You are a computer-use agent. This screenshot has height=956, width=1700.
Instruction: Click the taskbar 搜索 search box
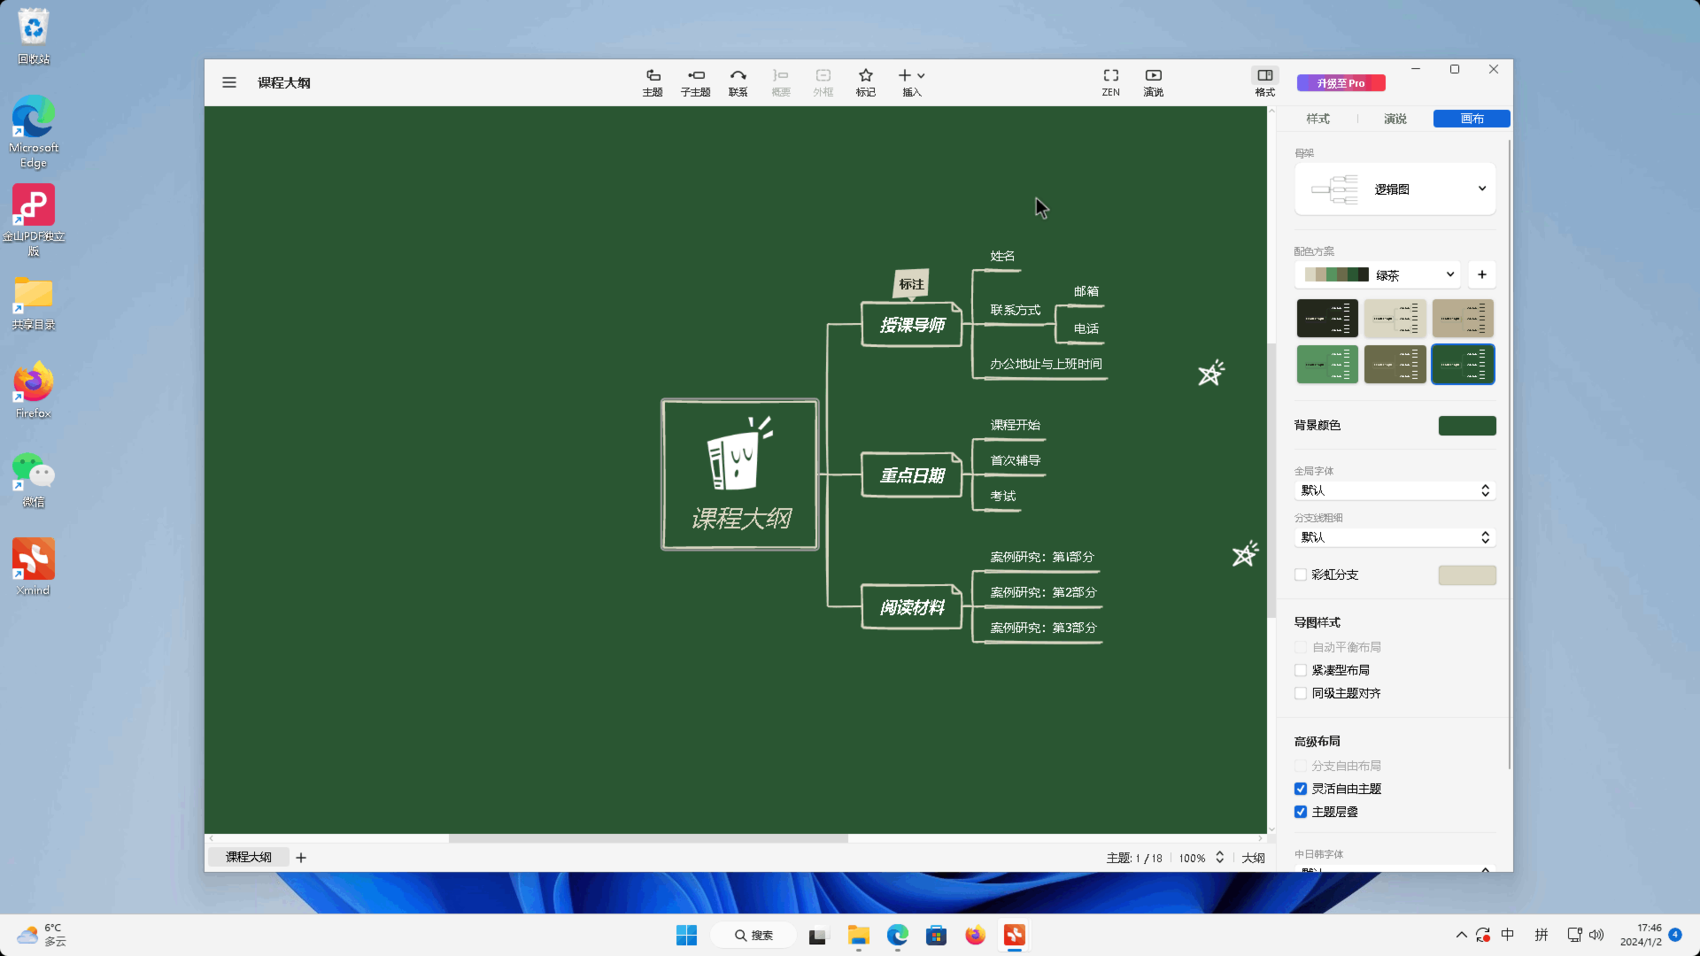(754, 936)
